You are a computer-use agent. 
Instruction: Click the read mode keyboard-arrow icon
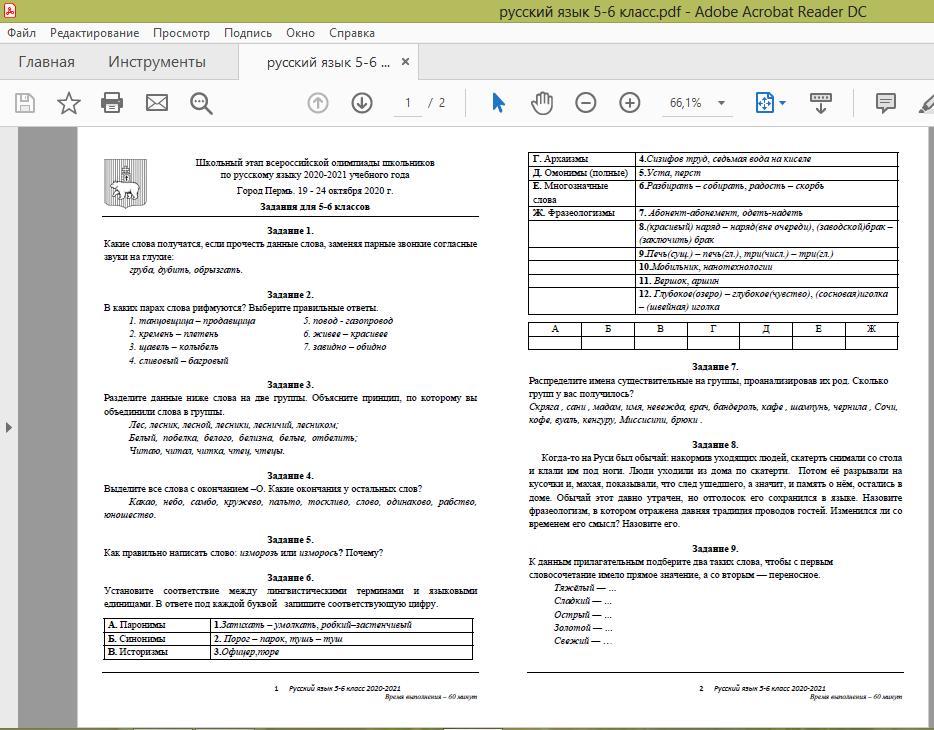point(821,103)
